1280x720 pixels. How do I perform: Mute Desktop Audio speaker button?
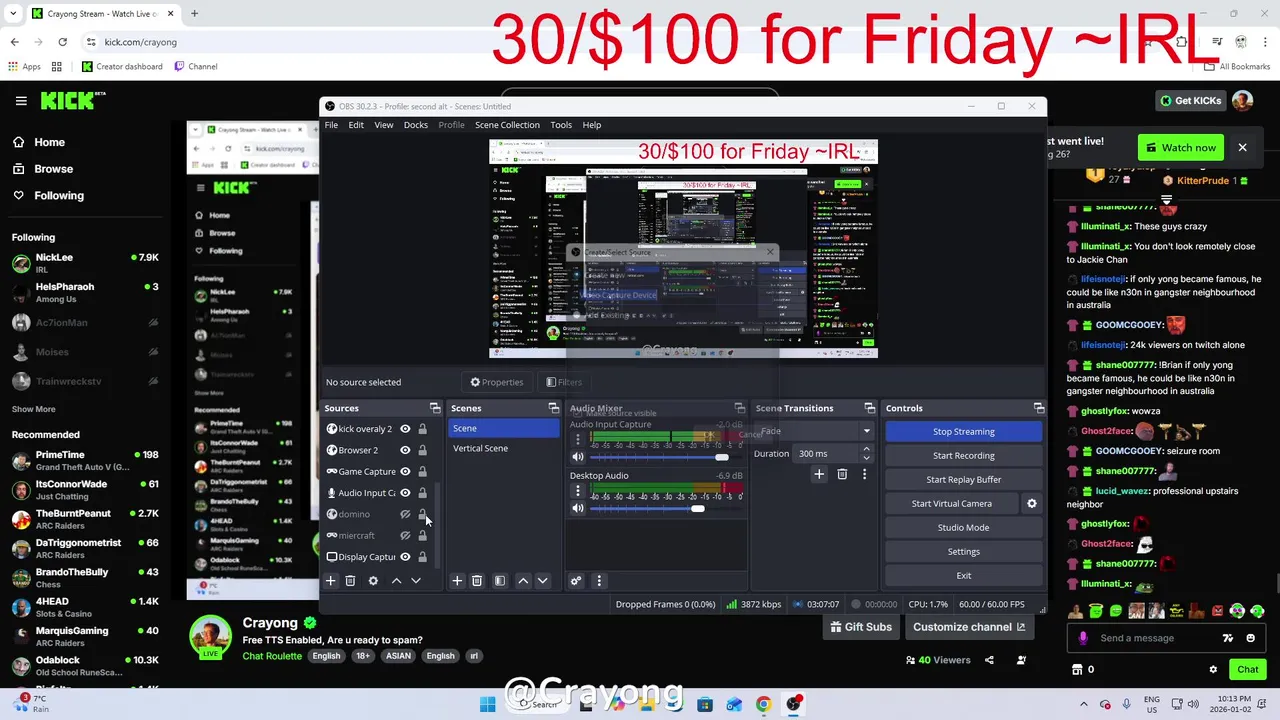click(x=577, y=508)
